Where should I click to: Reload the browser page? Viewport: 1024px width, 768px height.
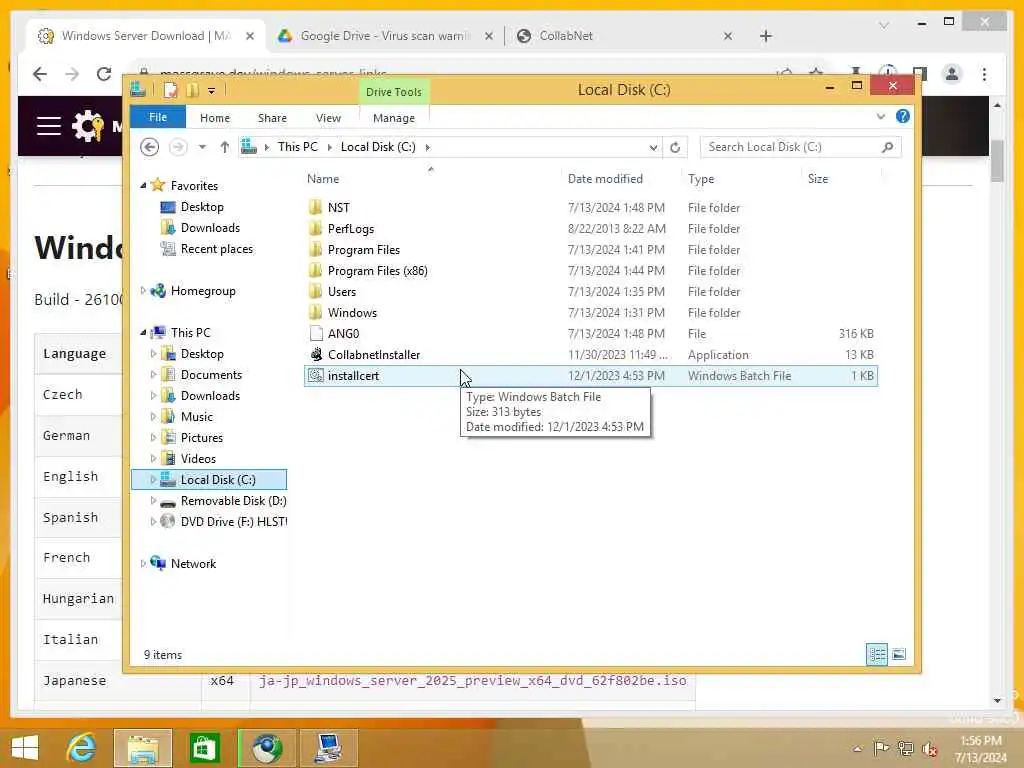pos(103,74)
